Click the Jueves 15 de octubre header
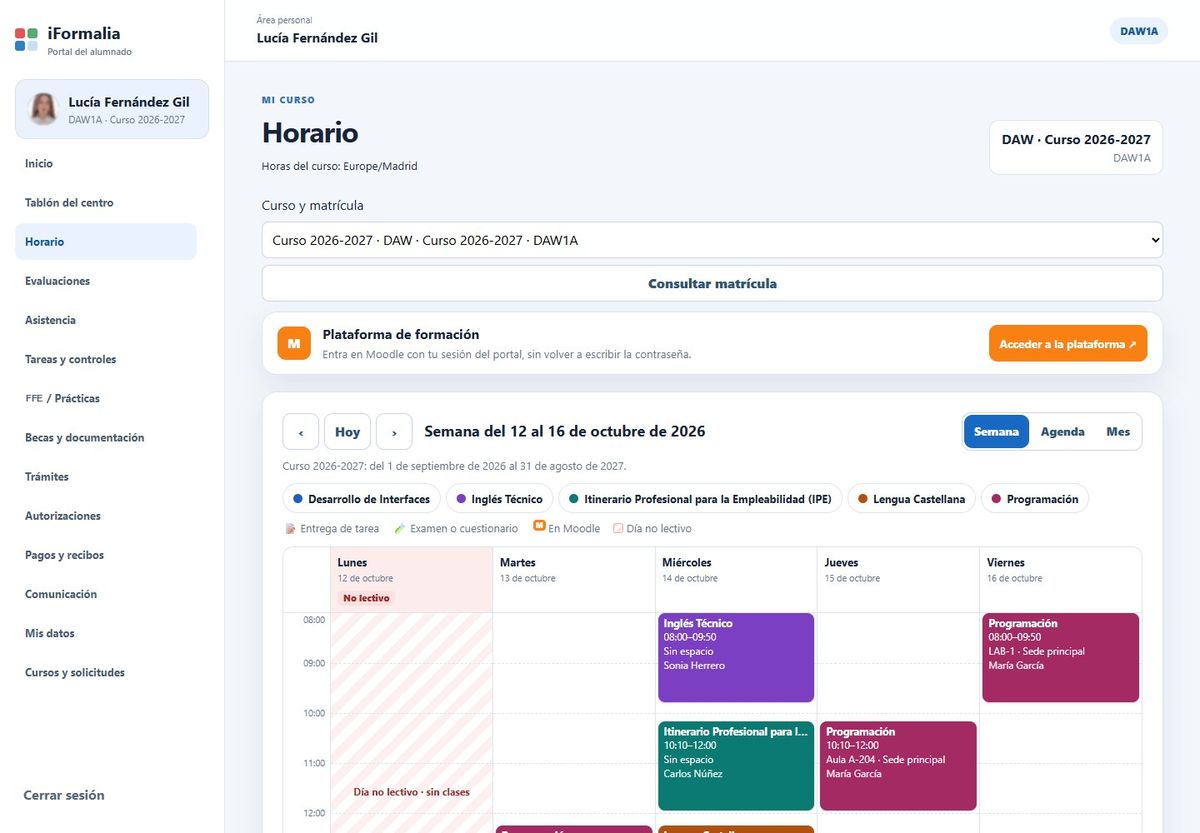The height and width of the screenshot is (833, 1200). tap(898, 580)
